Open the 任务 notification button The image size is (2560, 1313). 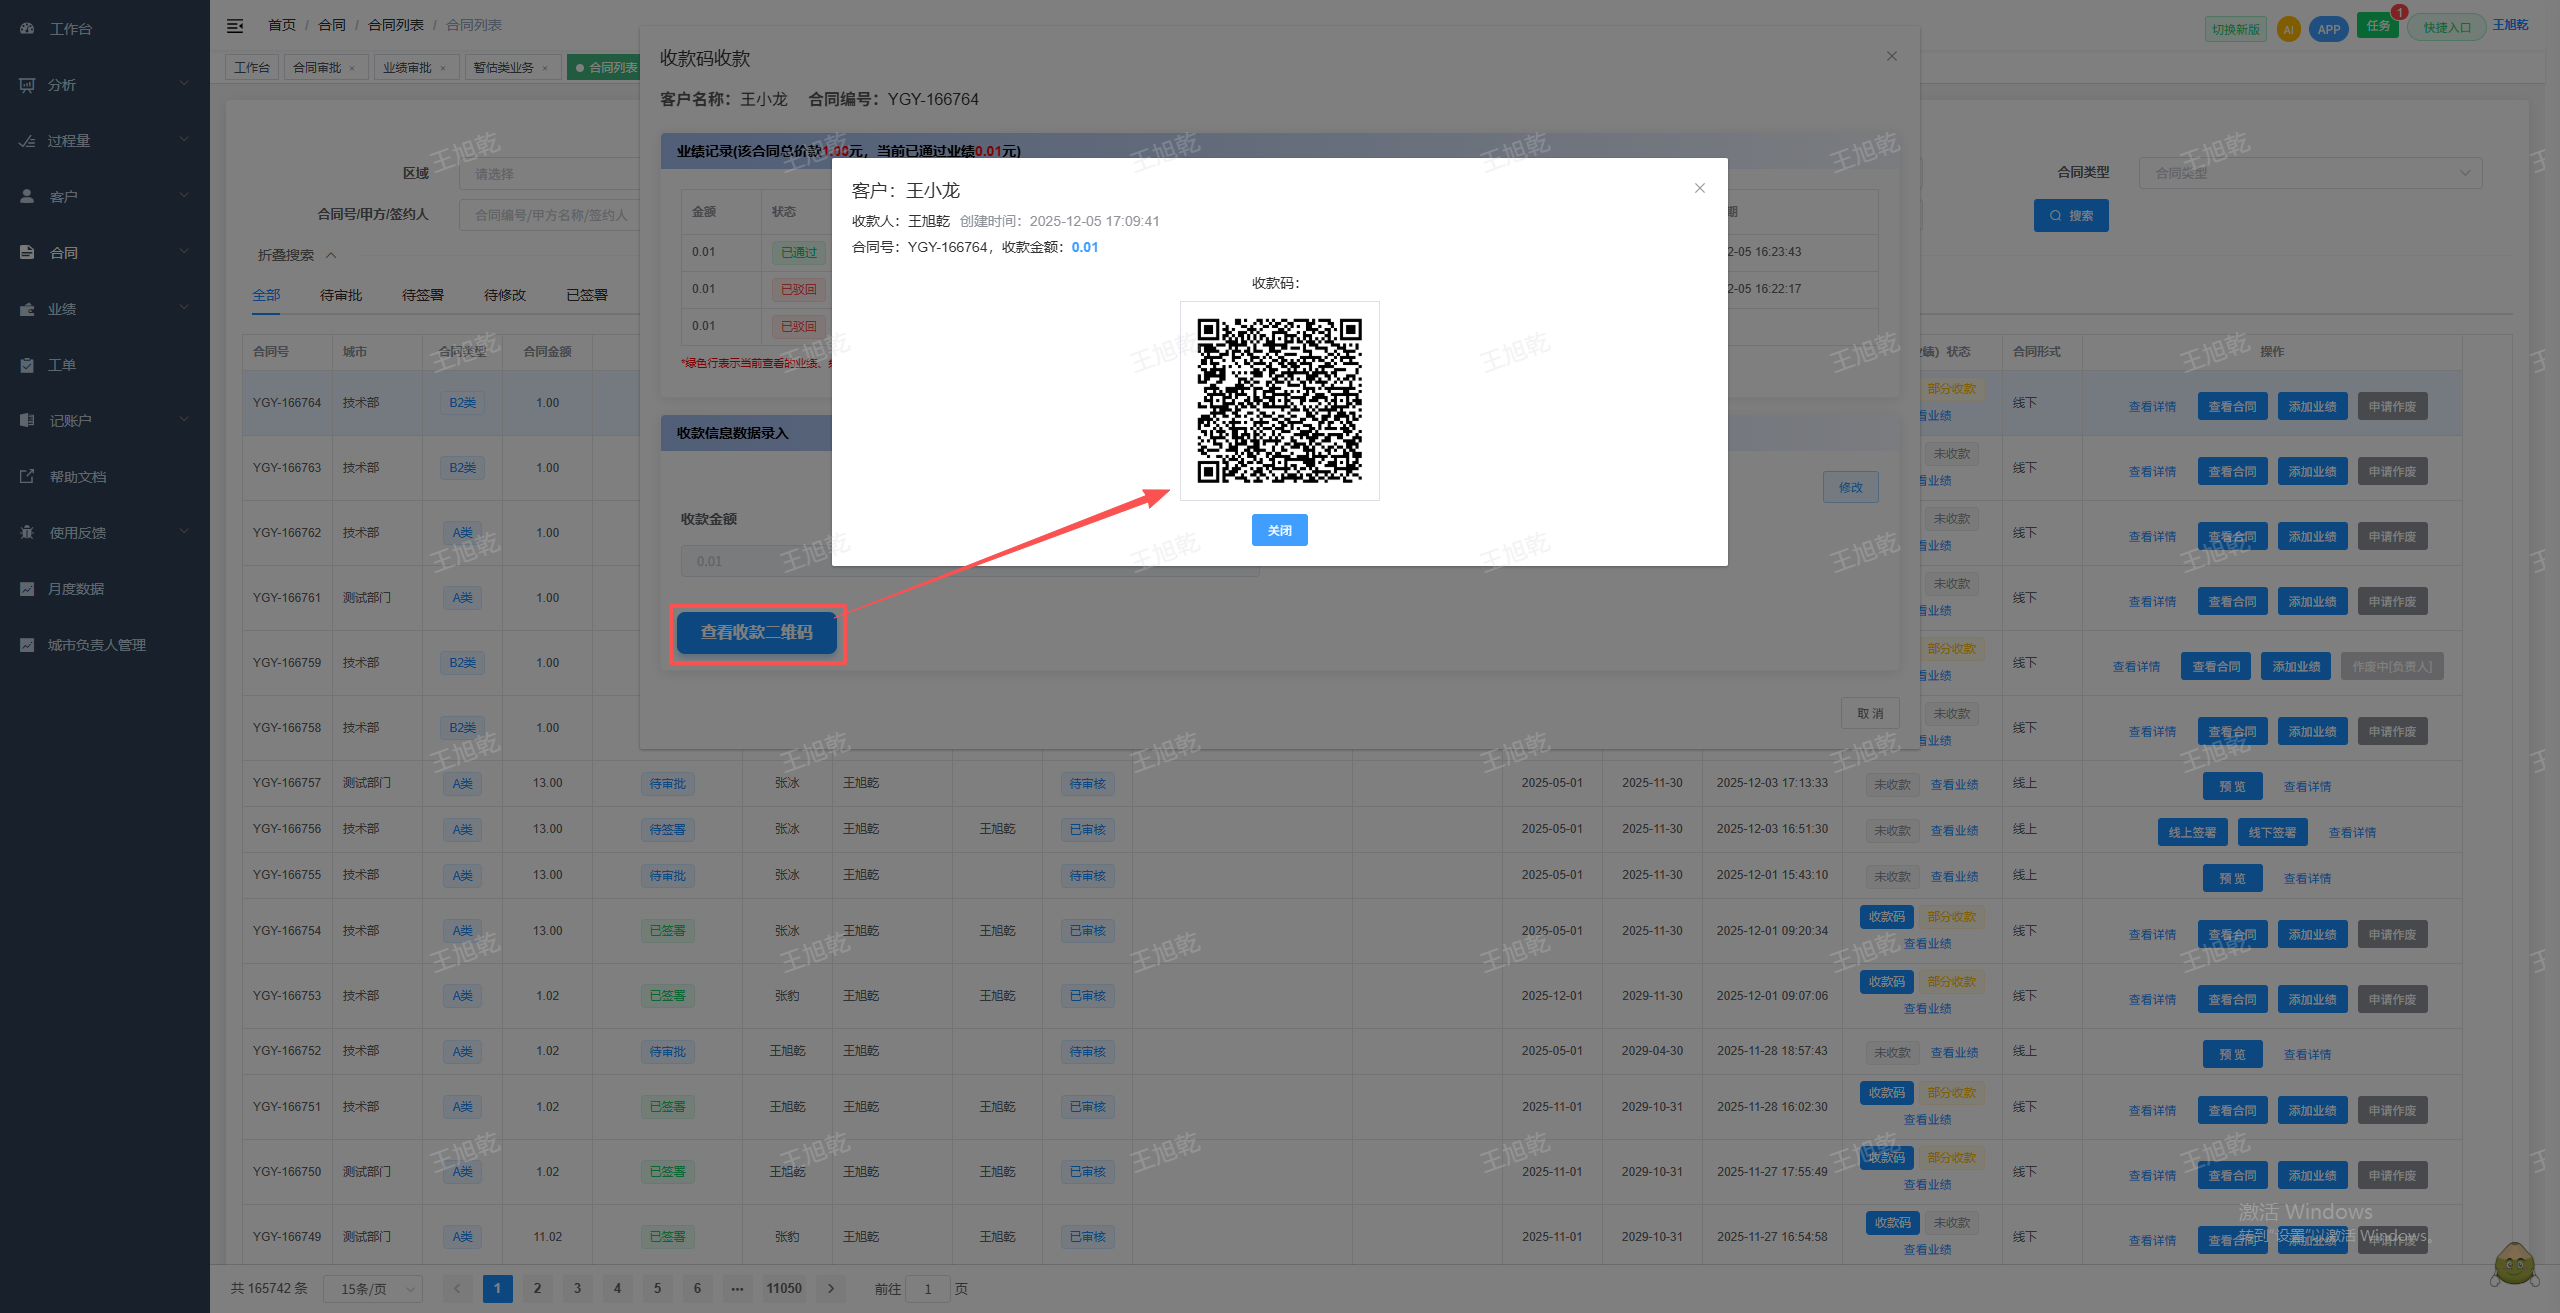pos(2378,26)
